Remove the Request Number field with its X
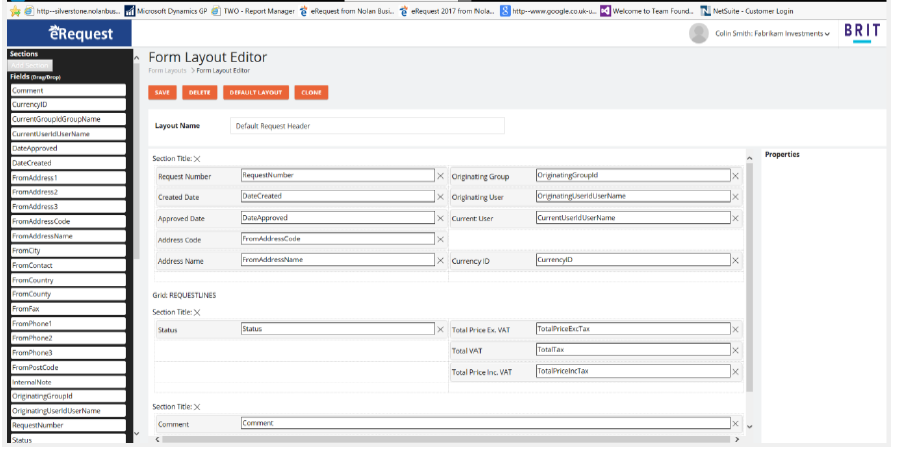900x453 pixels. [x=440, y=176]
